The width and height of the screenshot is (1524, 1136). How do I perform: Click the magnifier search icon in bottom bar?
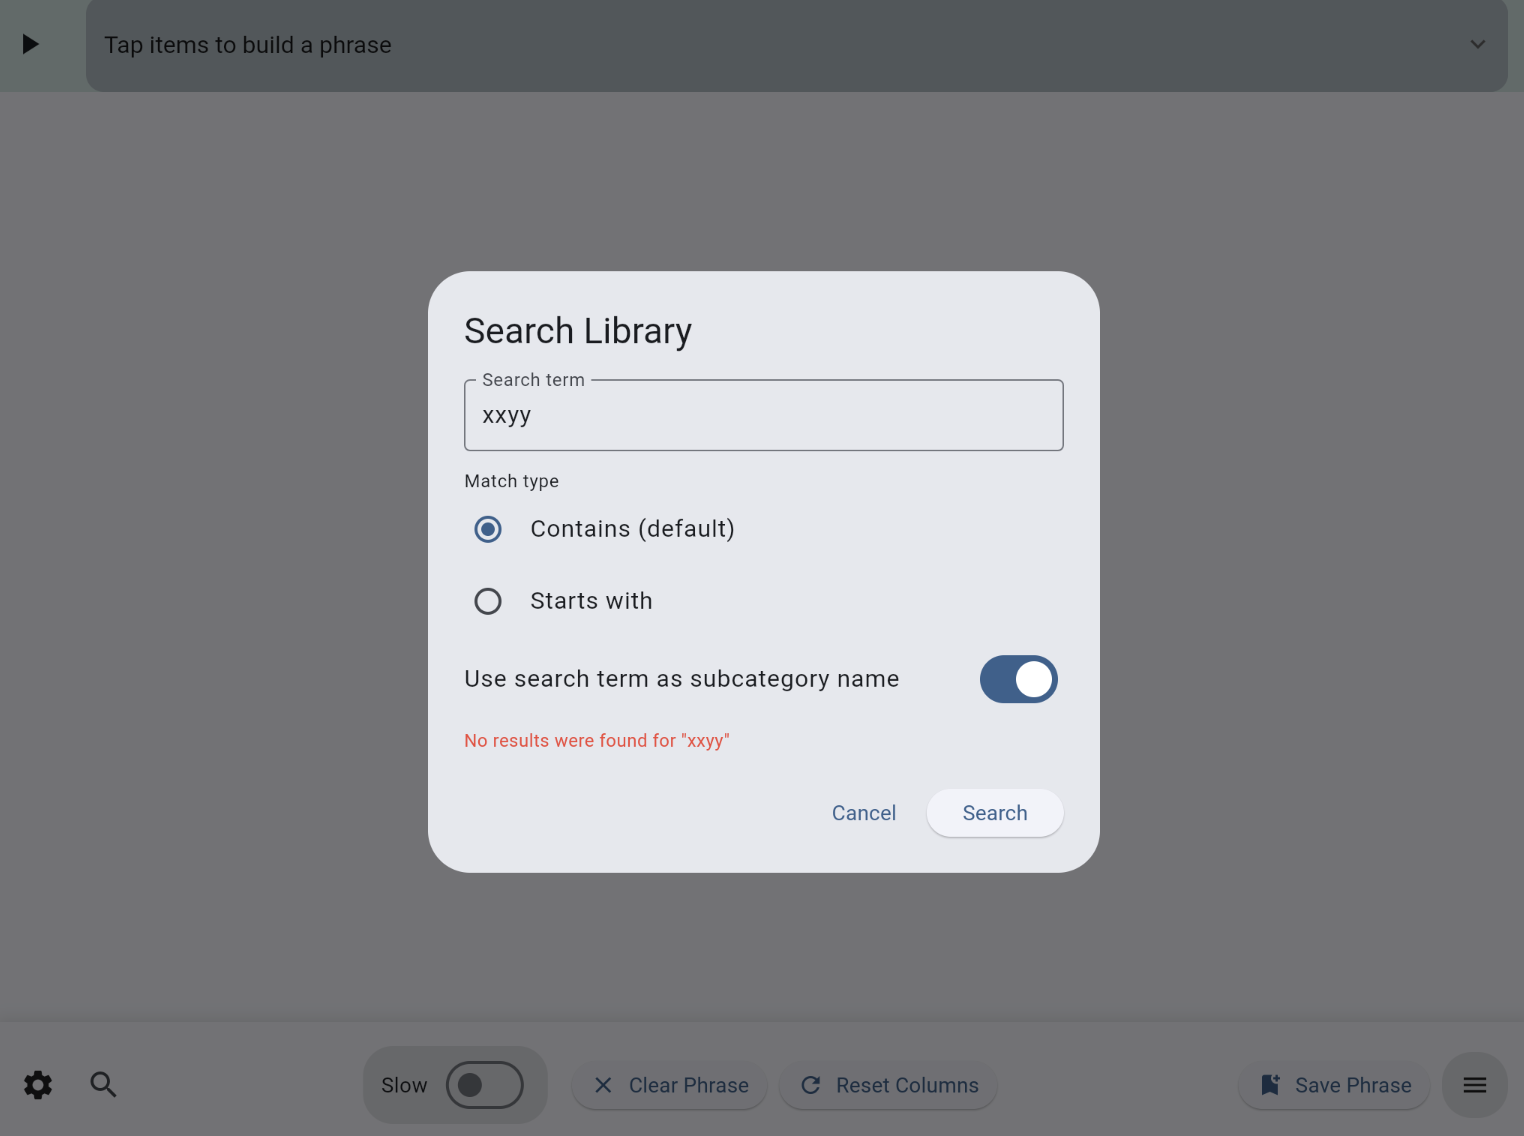pyautogui.click(x=103, y=1085)
